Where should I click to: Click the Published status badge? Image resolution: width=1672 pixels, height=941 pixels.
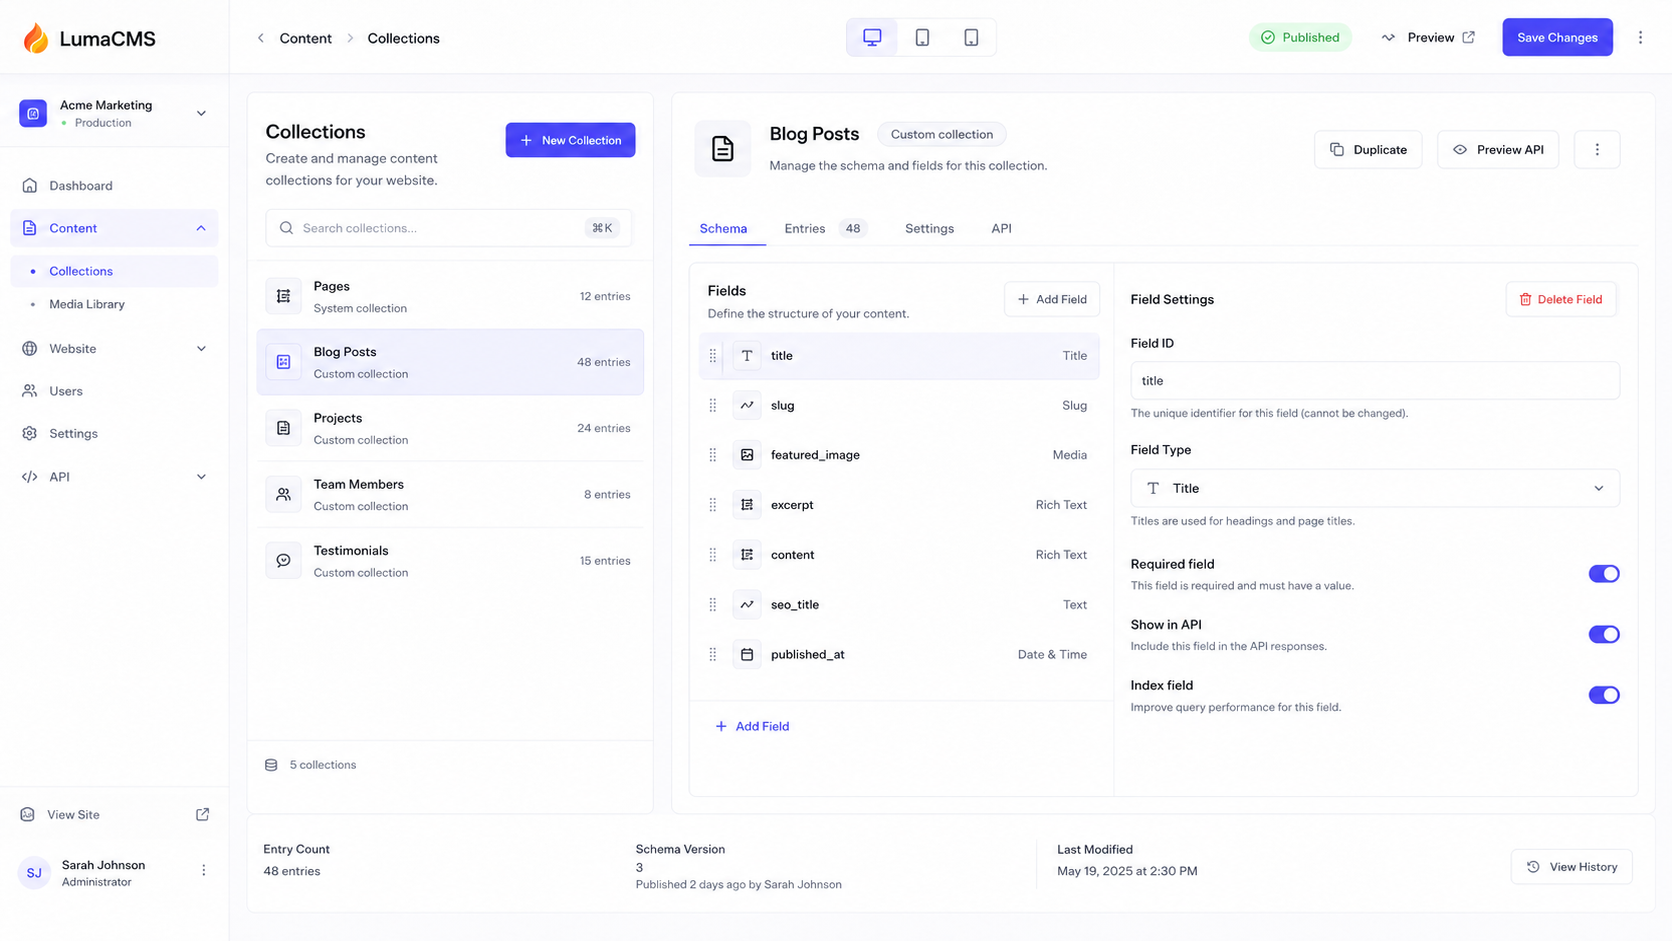pyautogui.click(x=1300, y=38)
